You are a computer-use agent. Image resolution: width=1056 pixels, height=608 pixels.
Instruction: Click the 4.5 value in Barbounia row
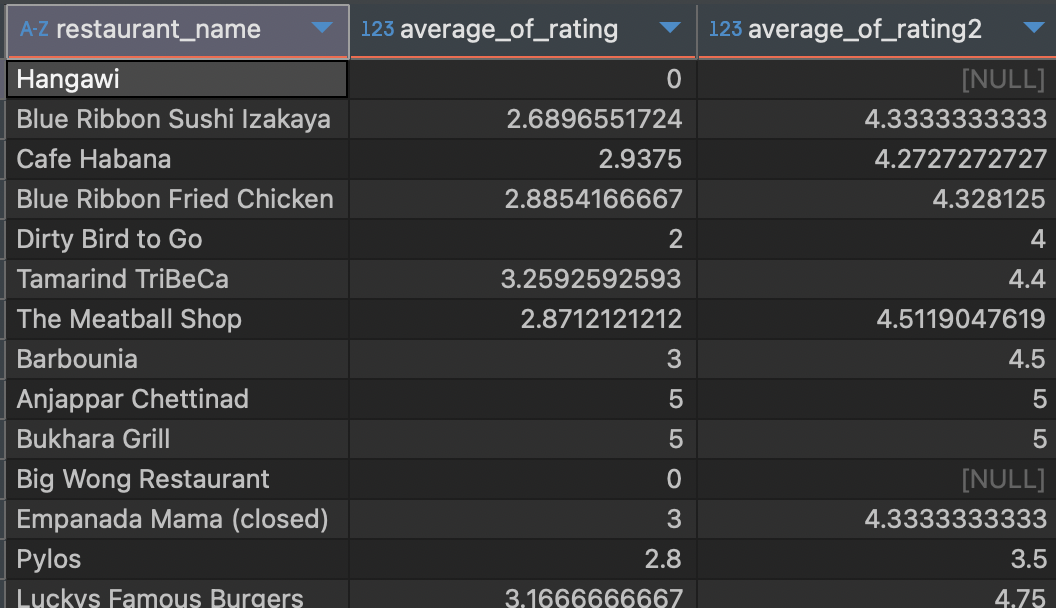coord(1027,359)
